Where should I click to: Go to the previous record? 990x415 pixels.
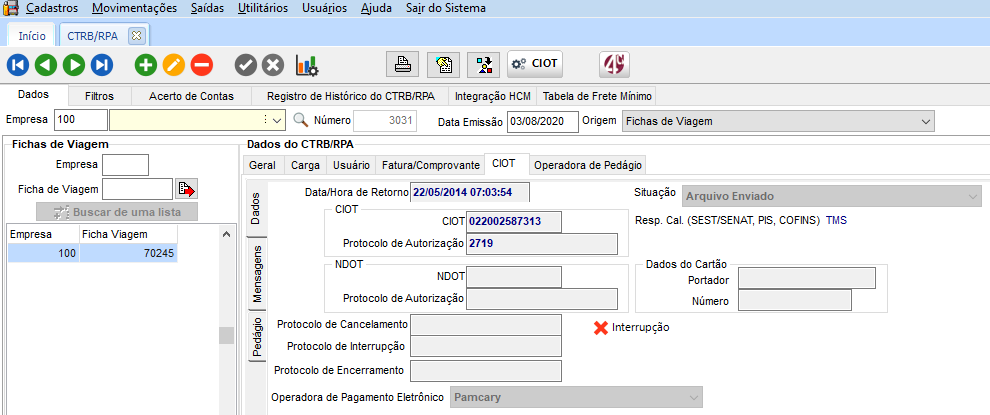point(46,65)
